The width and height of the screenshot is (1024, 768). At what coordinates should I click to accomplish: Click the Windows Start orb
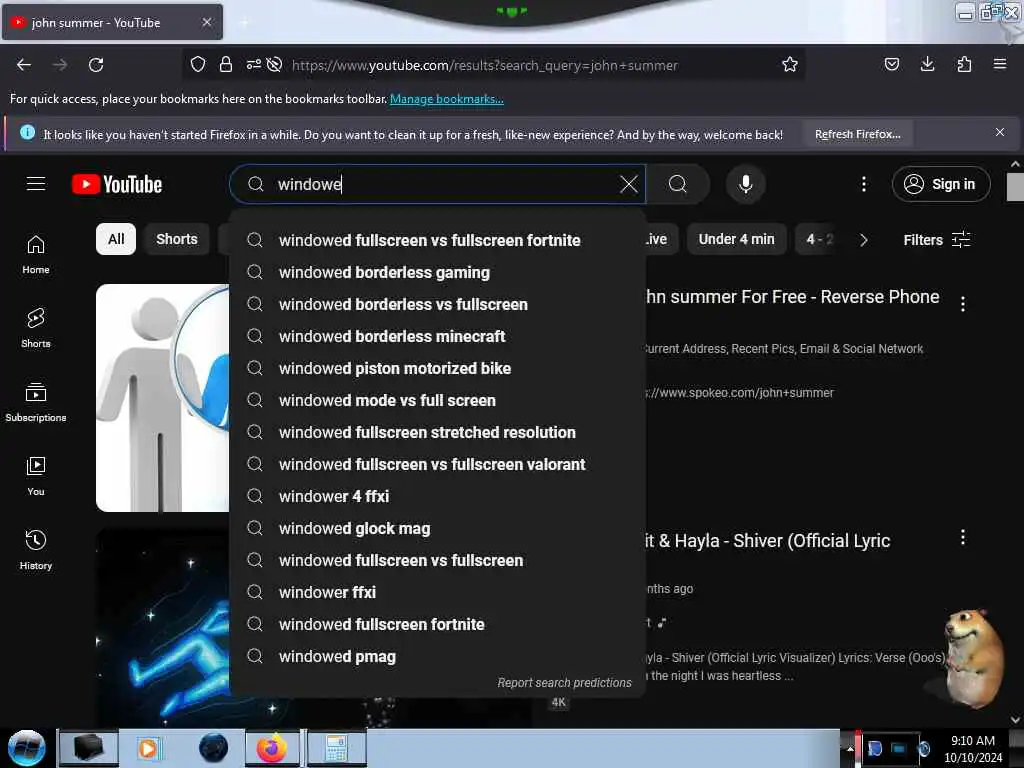pos(27,748)
